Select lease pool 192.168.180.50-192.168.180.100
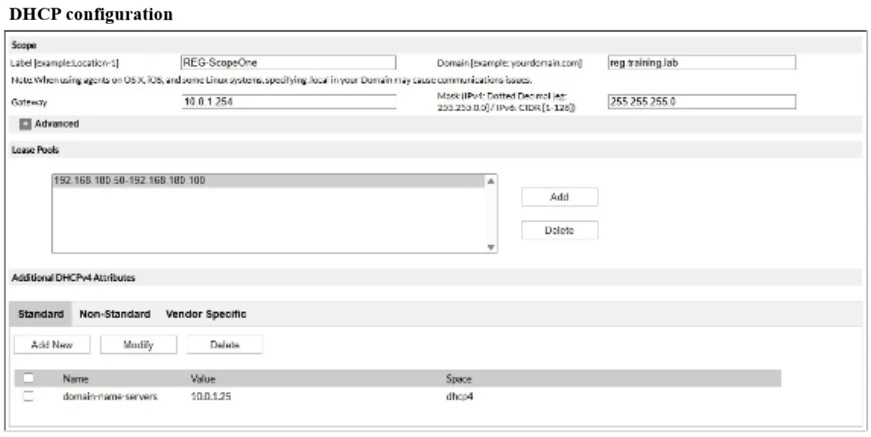The image size is (871, 437). (269, 181)
